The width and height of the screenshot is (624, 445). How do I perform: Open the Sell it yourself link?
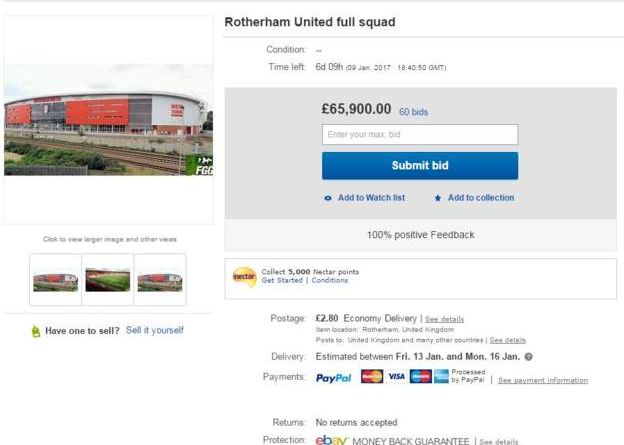[x=155, y=330]
